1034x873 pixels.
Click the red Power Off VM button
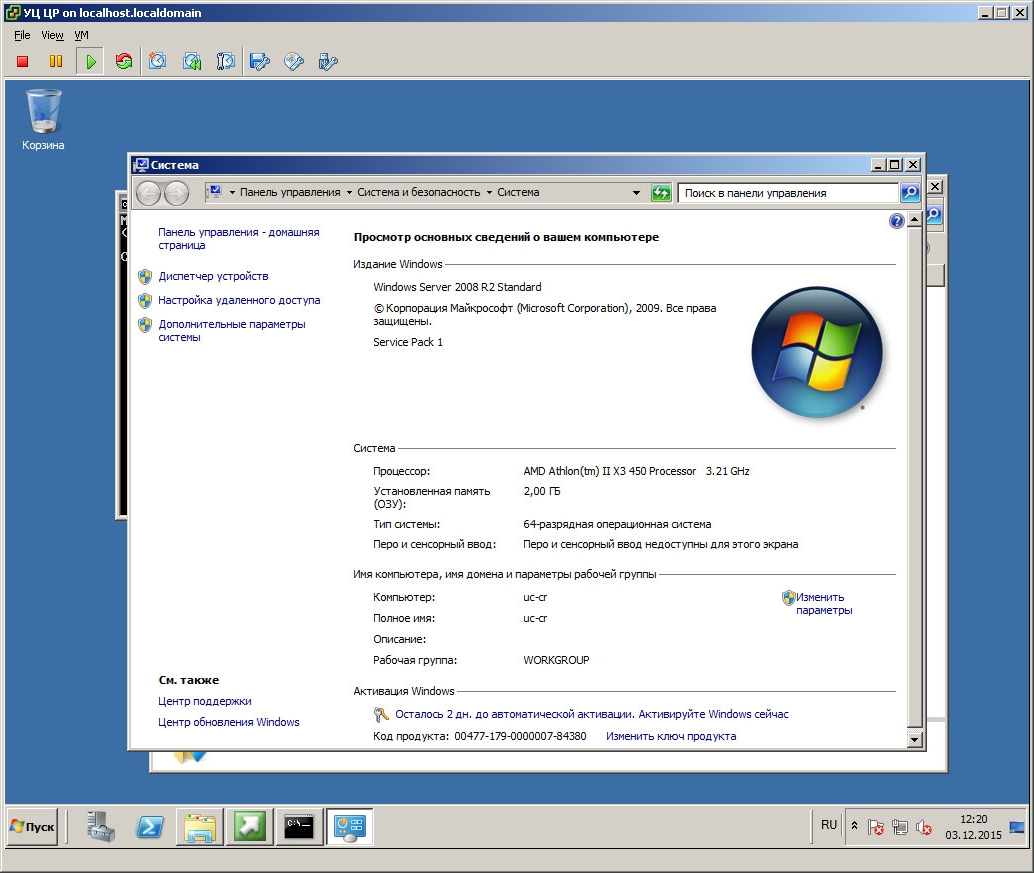[x=23, y=62]
